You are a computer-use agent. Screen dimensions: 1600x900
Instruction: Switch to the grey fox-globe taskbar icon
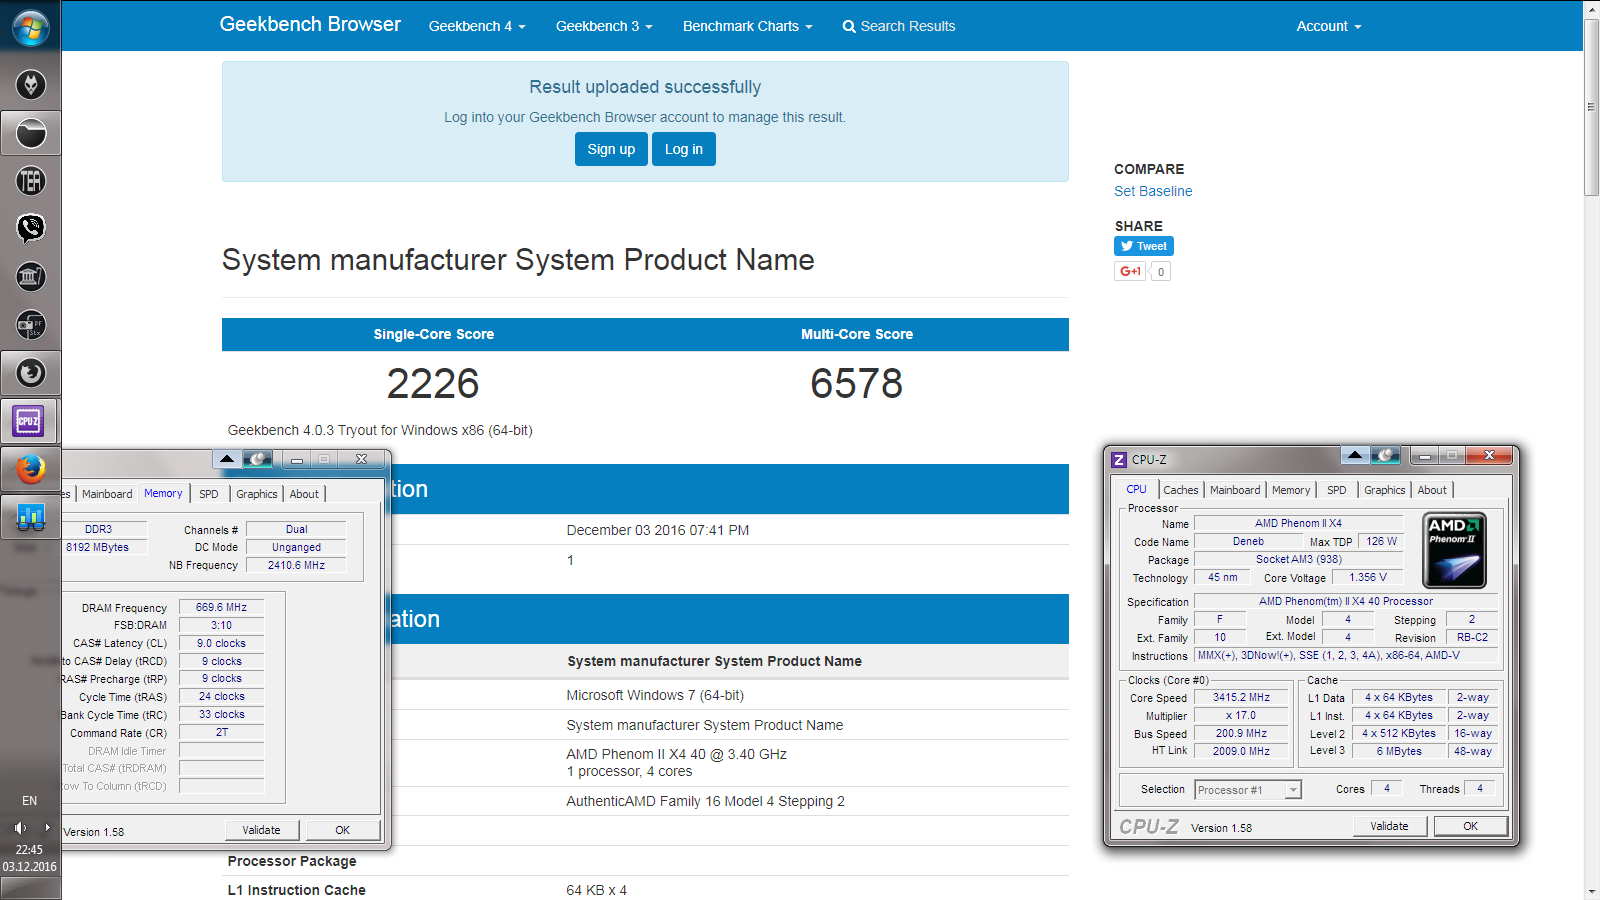tap(31, 373)
